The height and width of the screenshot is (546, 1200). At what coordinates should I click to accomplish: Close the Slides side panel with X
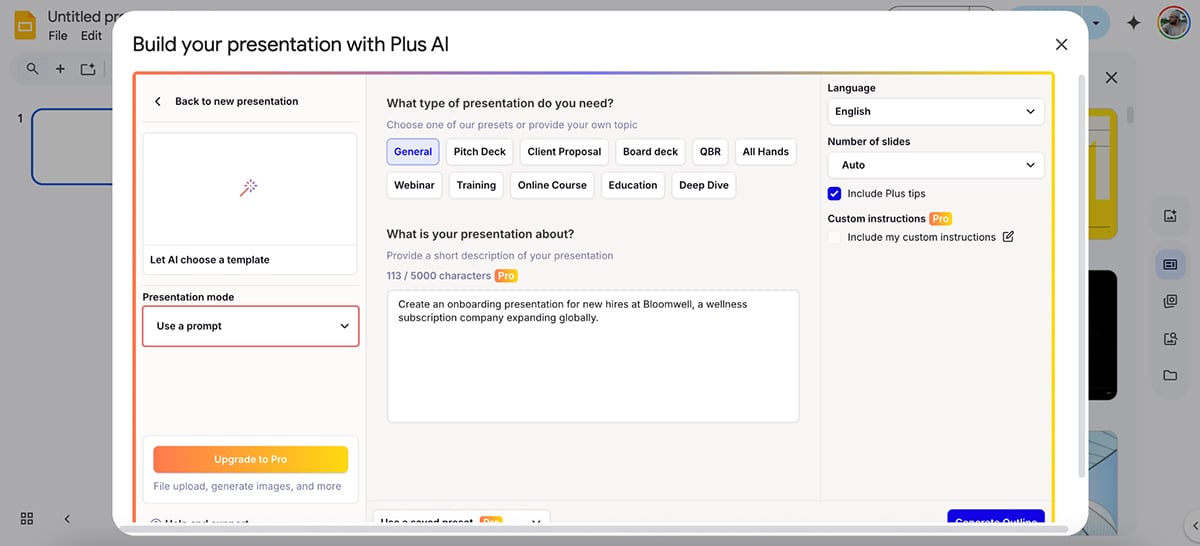coord(1111,77)
